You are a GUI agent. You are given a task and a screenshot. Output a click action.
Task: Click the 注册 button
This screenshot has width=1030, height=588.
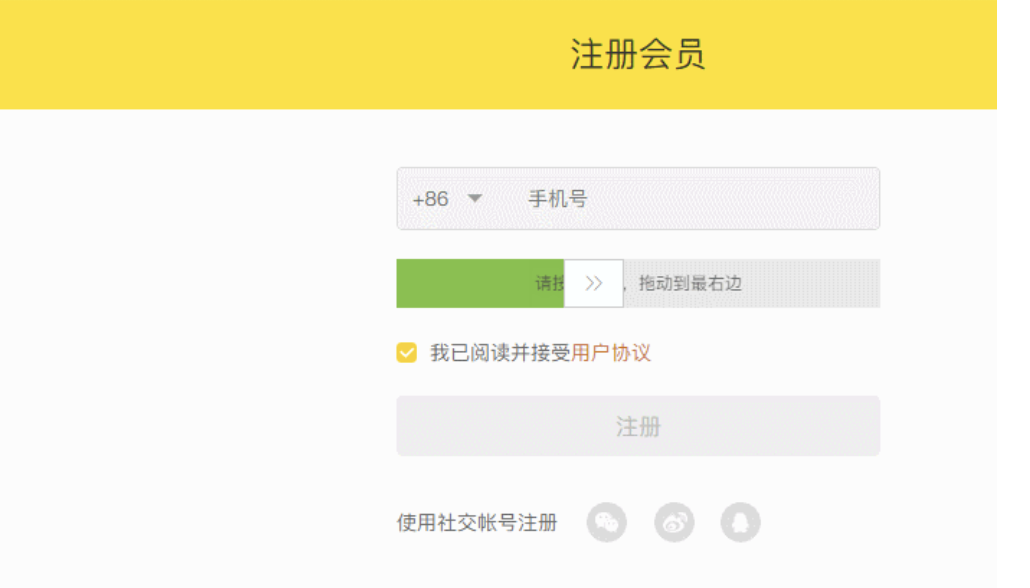pyautogui.click(x=638, y=426)
